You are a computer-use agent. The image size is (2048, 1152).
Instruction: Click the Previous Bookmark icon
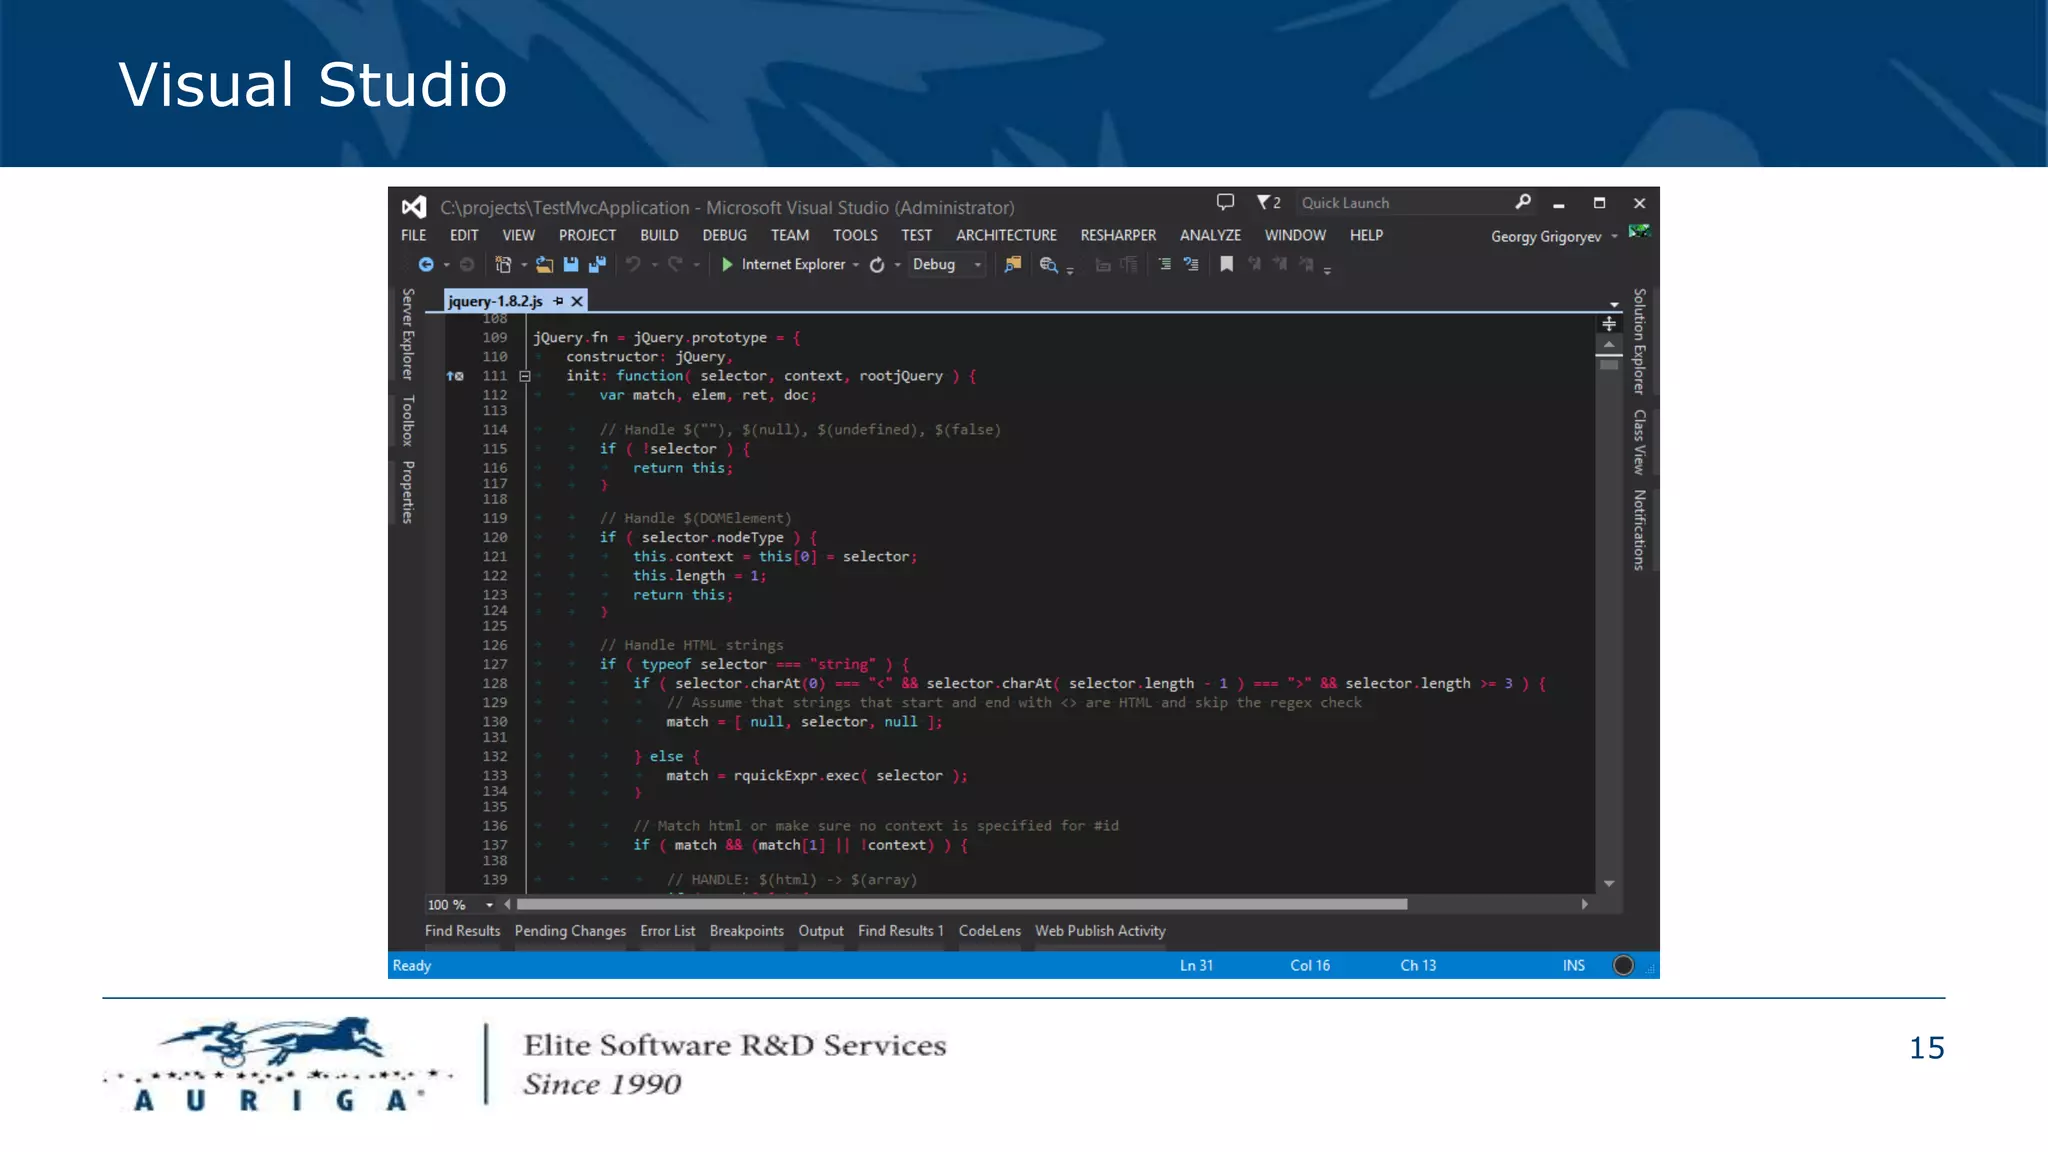(x=1254, y=264)
